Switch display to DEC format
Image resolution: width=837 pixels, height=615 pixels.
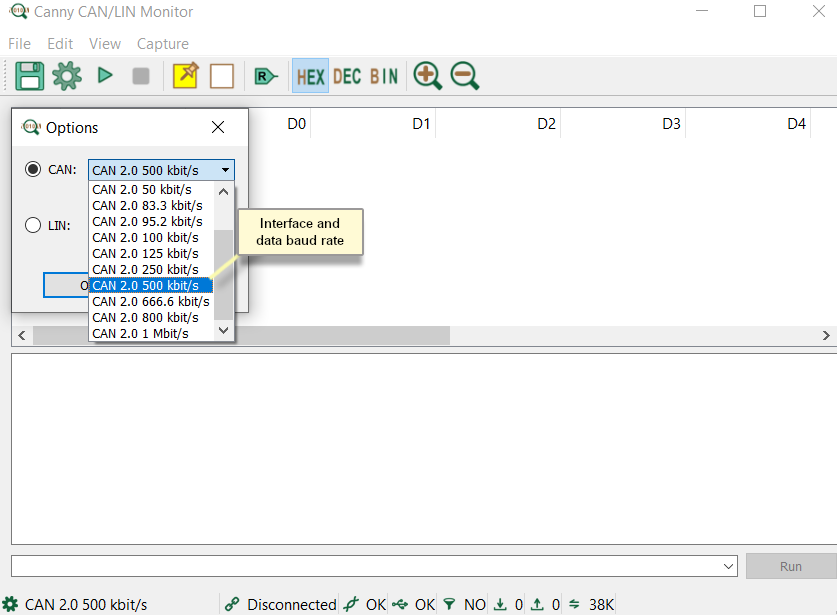coord(347,76)
